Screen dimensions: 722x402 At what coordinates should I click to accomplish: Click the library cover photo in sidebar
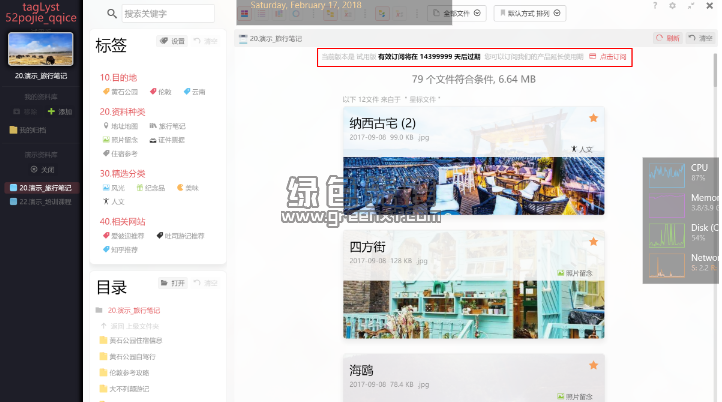pyautogui.click(x=41, y=49)
